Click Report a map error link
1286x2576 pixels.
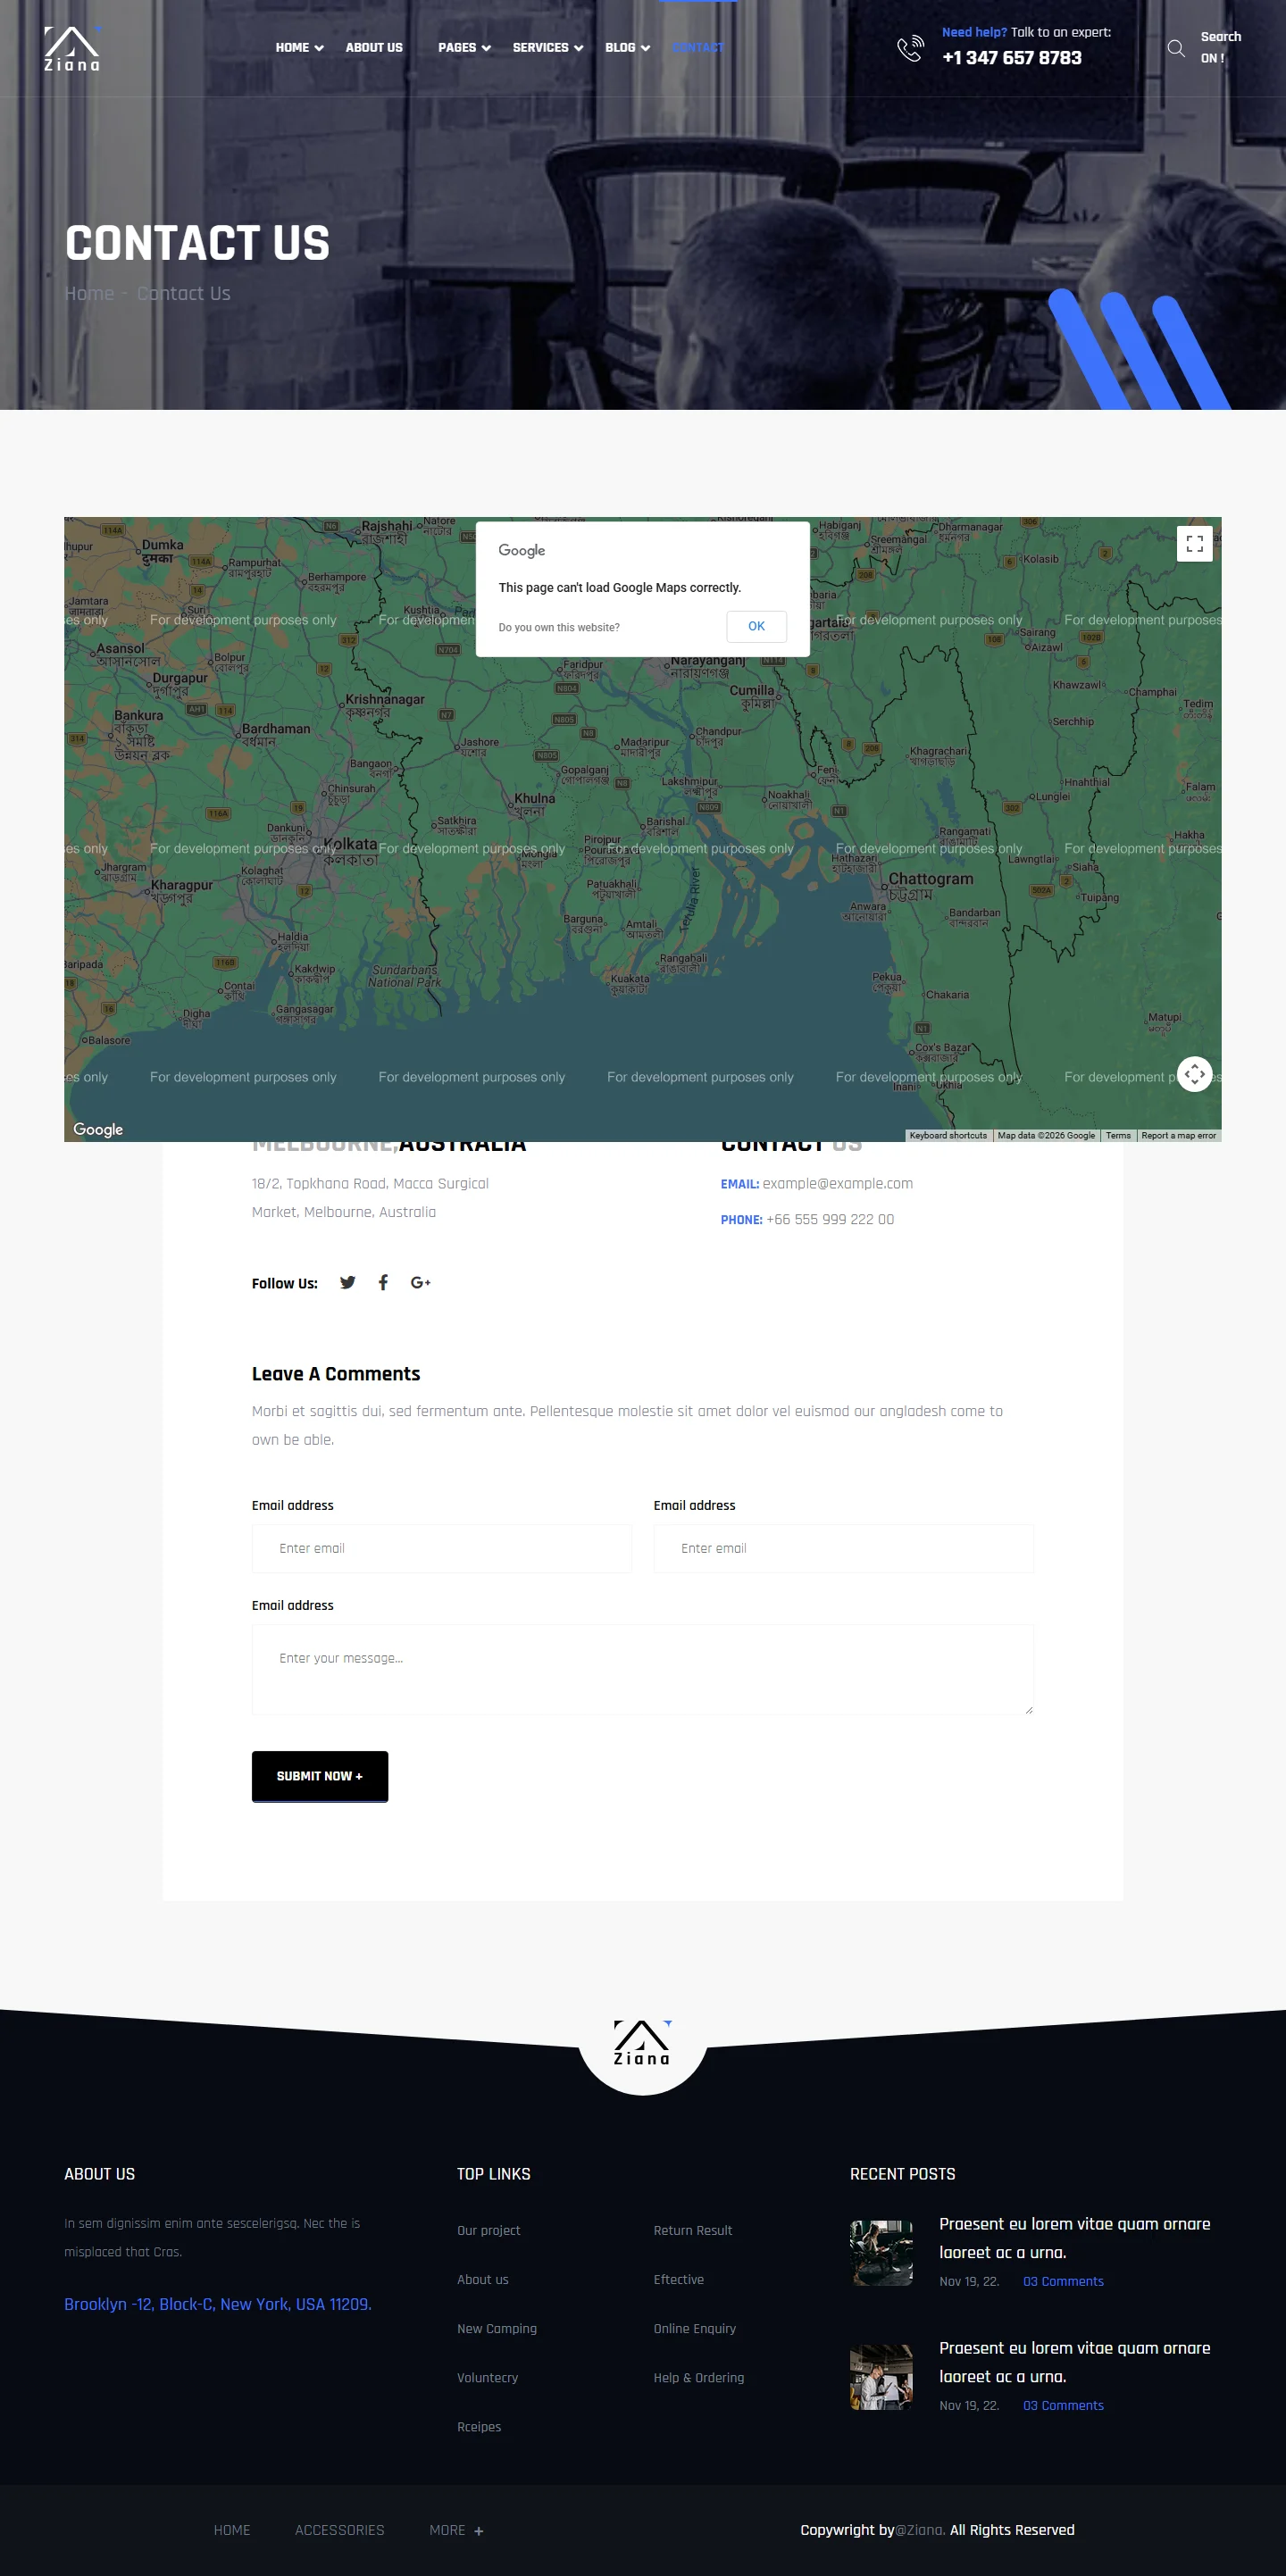tap(1178, 1136)
